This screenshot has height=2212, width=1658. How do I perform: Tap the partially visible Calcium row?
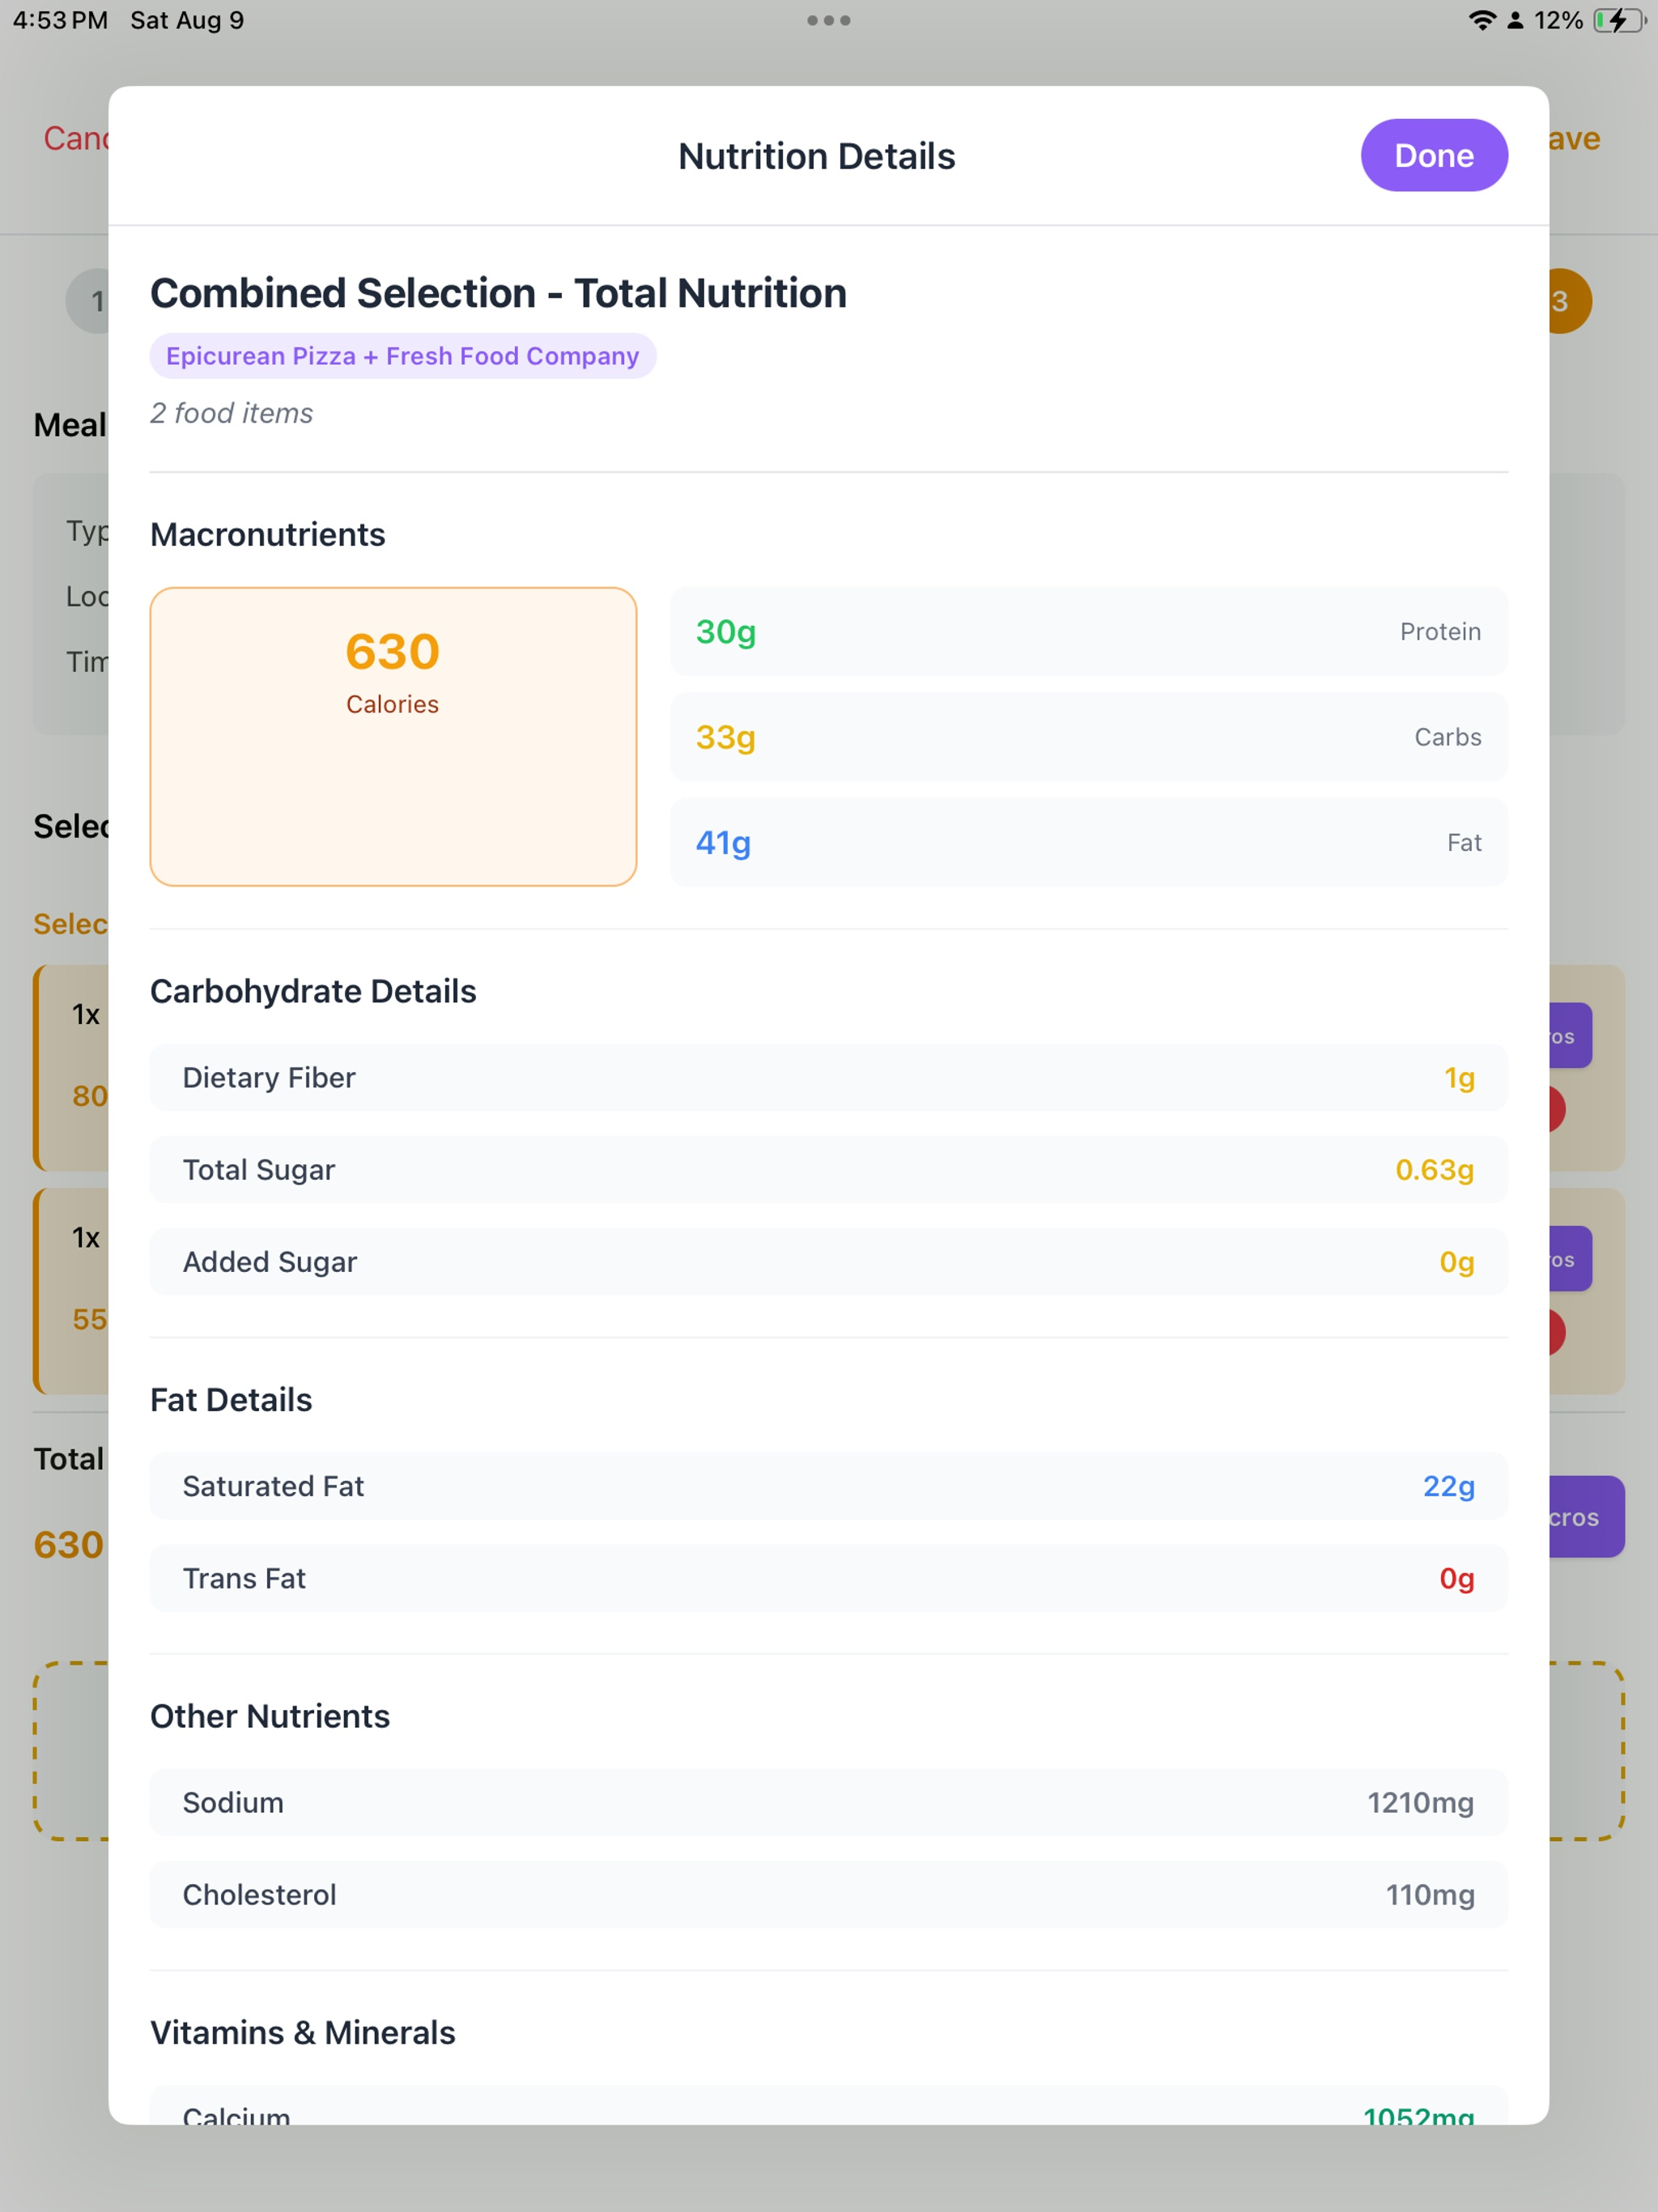(x=828, y=2104)
